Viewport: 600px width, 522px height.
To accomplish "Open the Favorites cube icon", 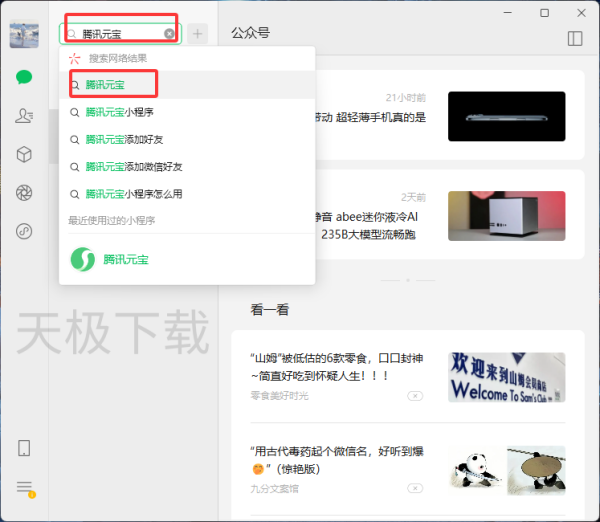I will (x=24, y=154).
